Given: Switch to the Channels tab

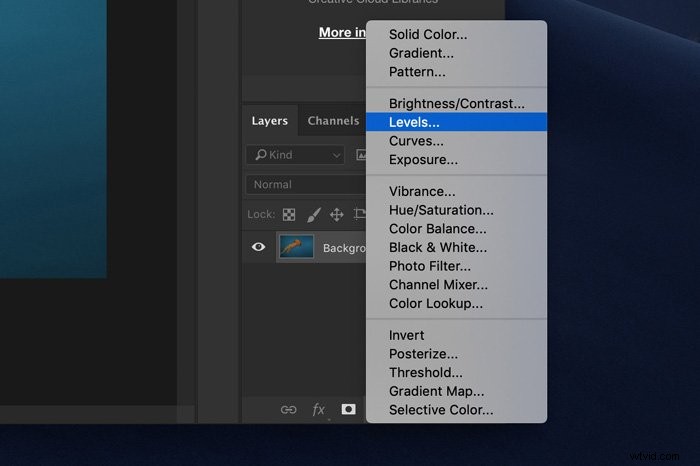Looking at the screenshot, I should (333, 121).
